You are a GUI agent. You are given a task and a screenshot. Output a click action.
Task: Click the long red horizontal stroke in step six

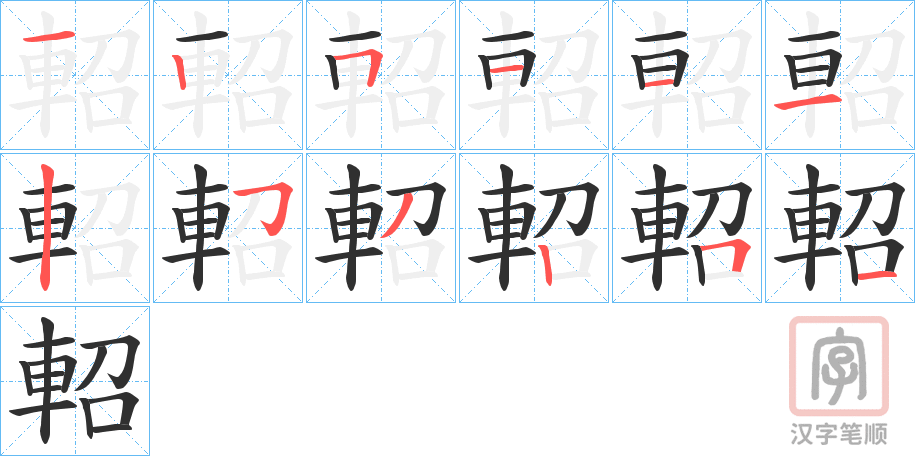[808, 104]
